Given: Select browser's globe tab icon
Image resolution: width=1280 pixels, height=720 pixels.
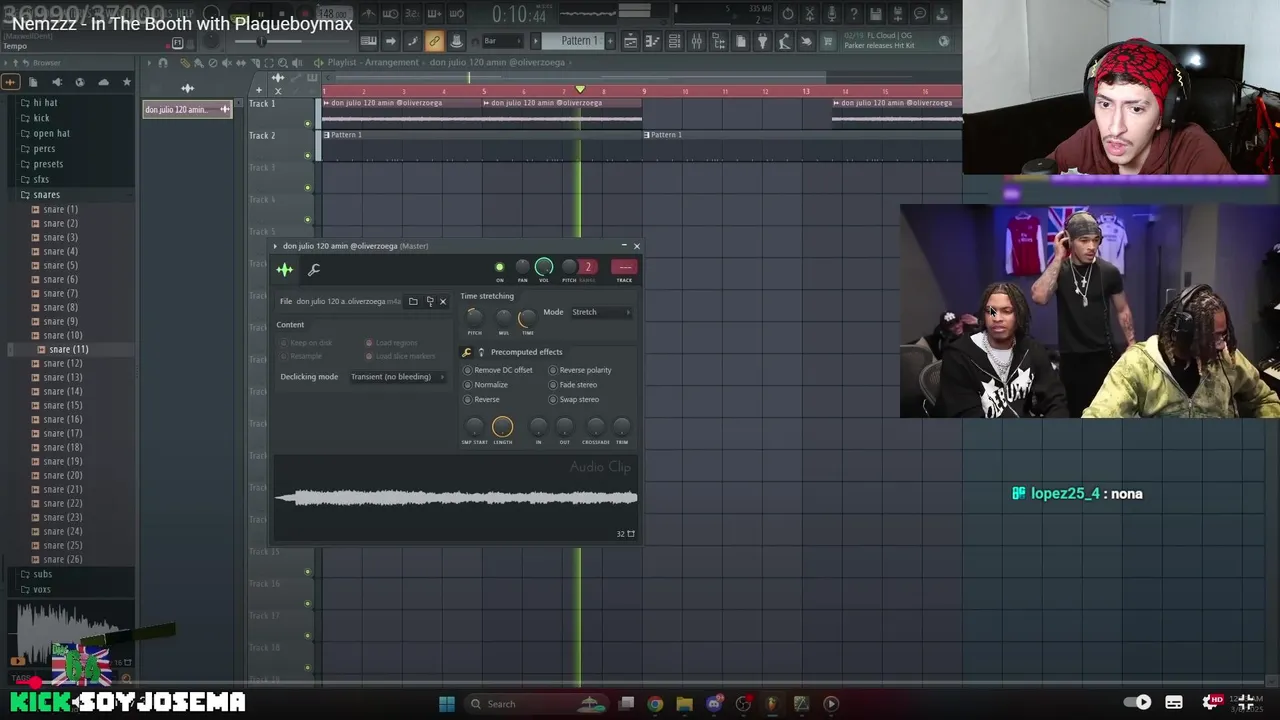Looking at the screenshot, I should [x=80, y=82].
